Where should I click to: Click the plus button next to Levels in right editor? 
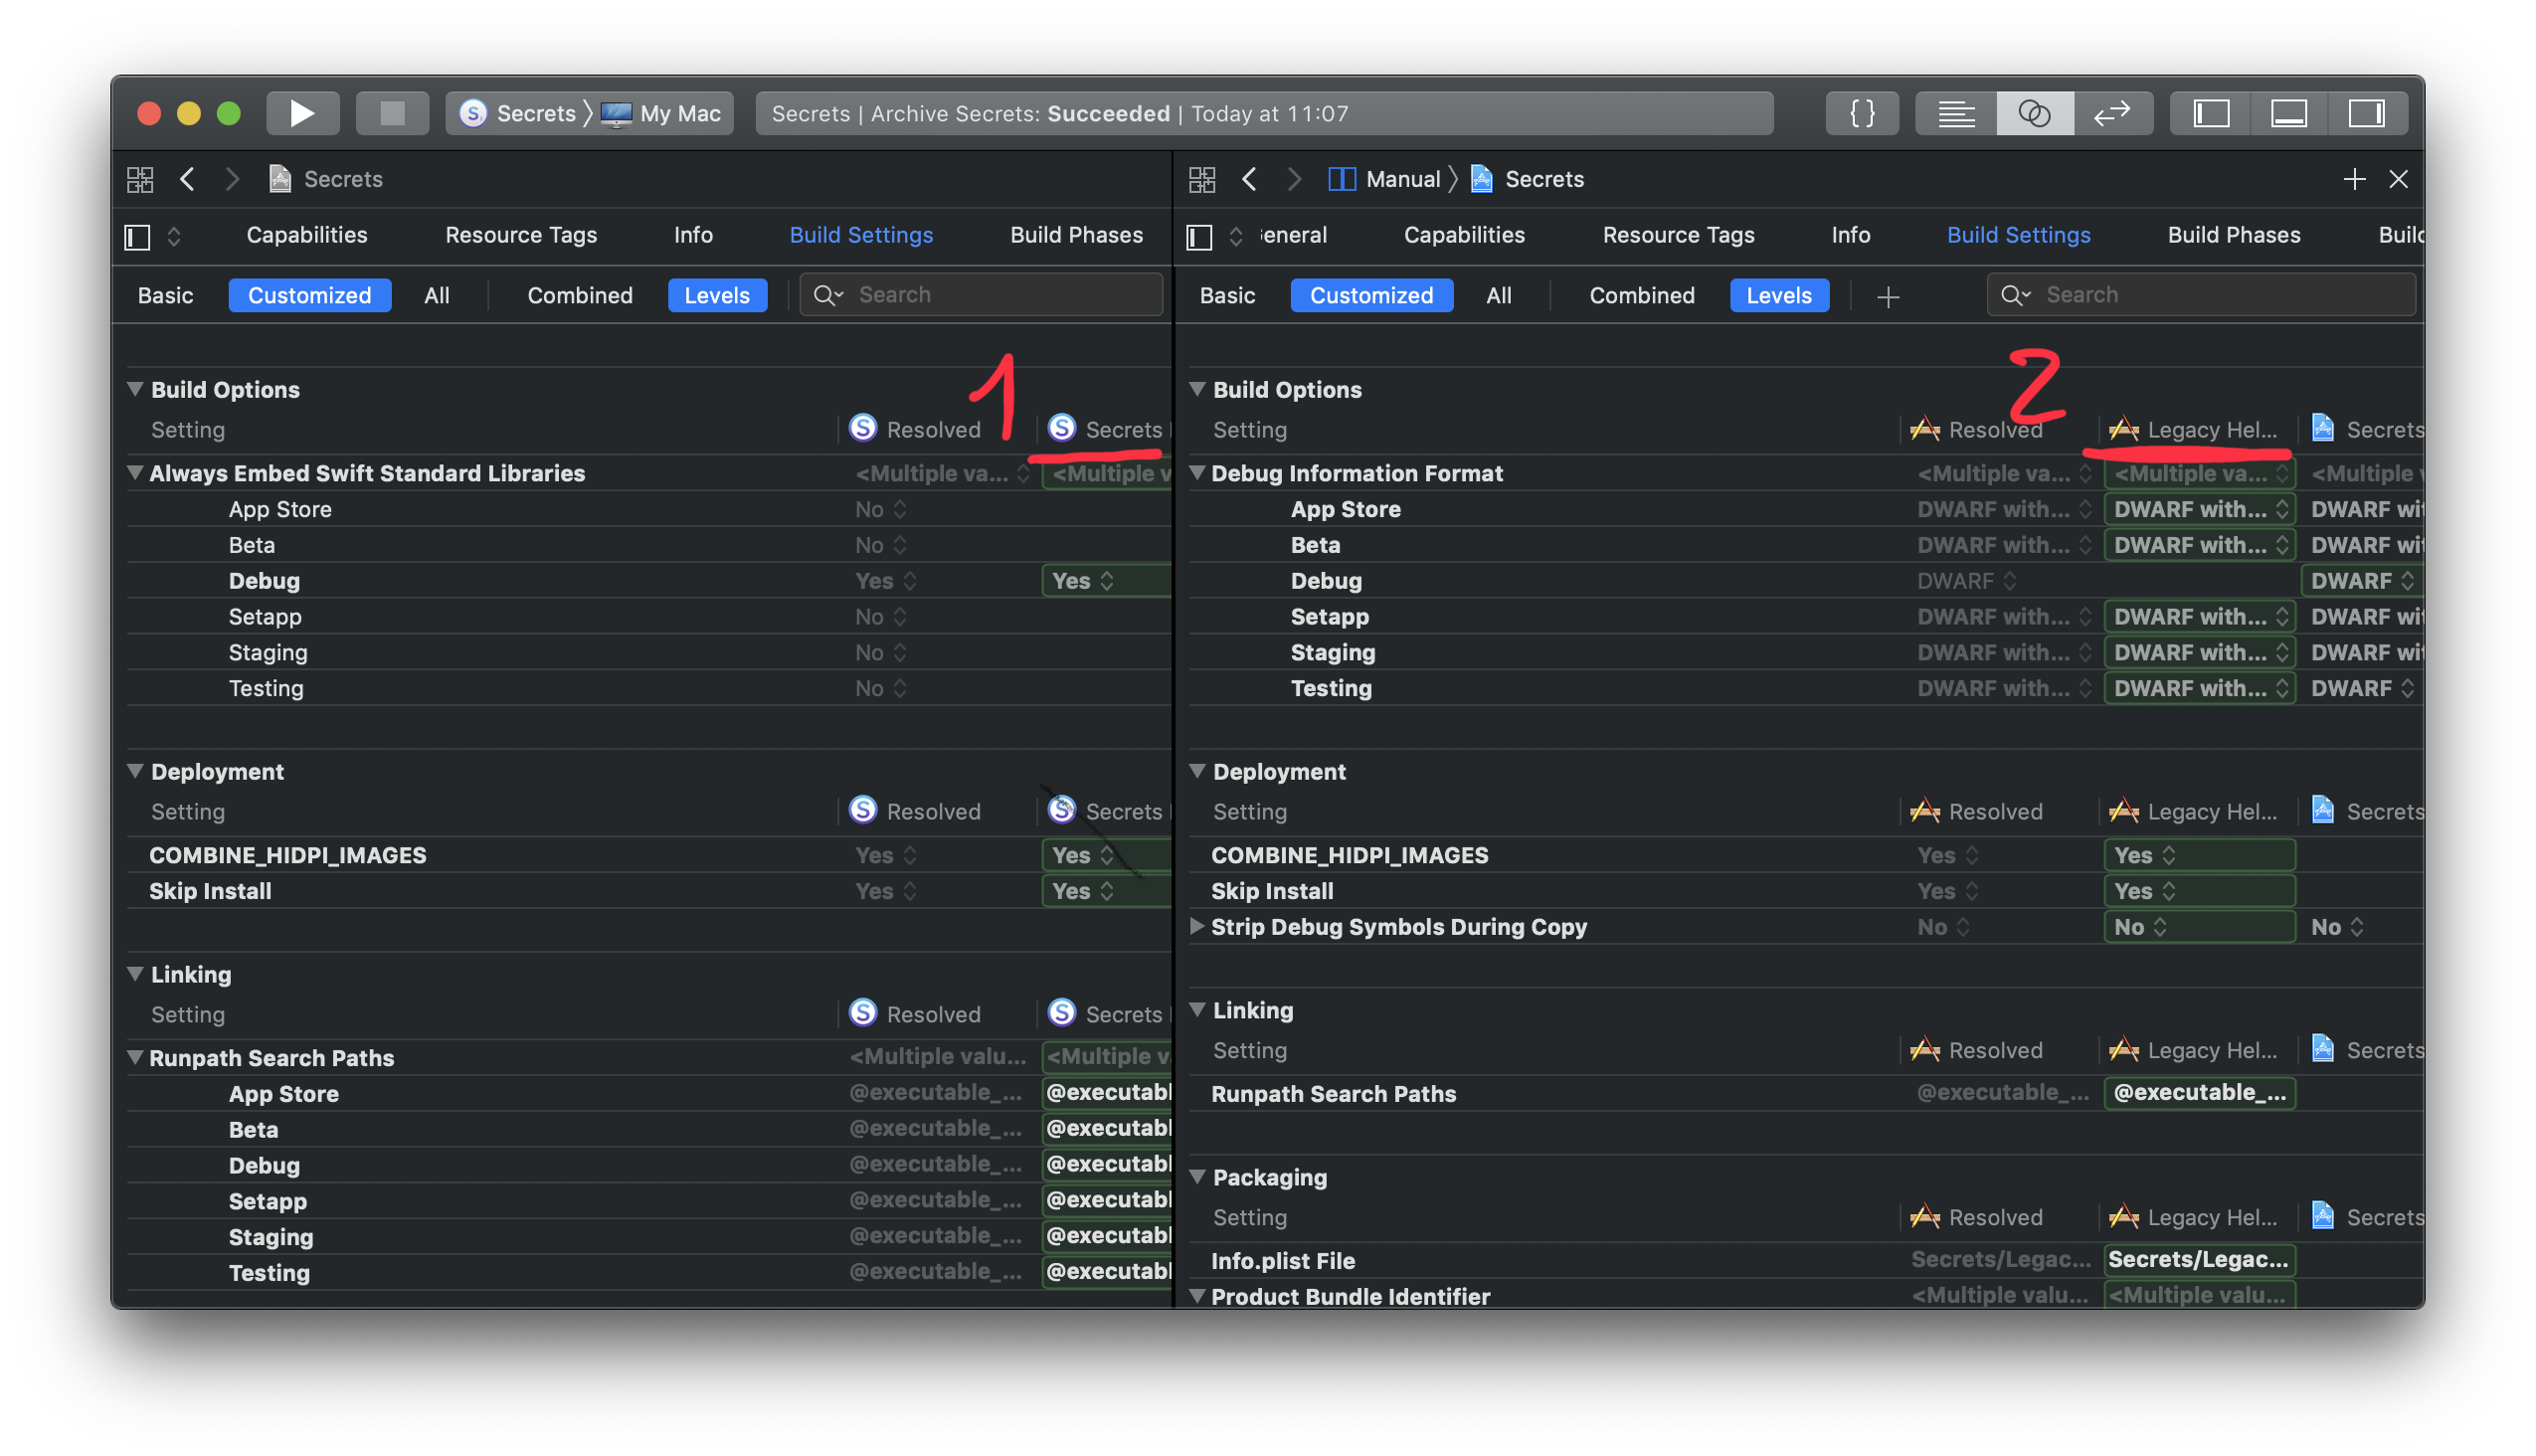1889,296
